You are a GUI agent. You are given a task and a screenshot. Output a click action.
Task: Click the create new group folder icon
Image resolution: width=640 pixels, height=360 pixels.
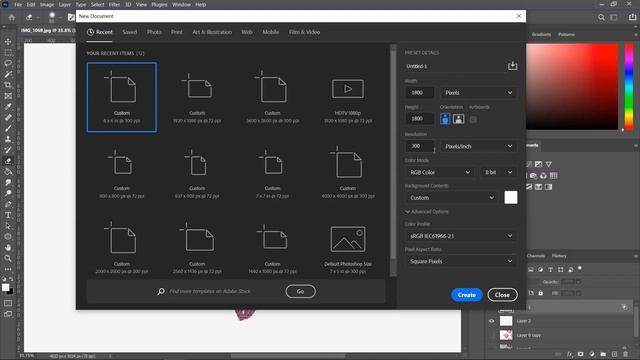(x=603, y=354)
